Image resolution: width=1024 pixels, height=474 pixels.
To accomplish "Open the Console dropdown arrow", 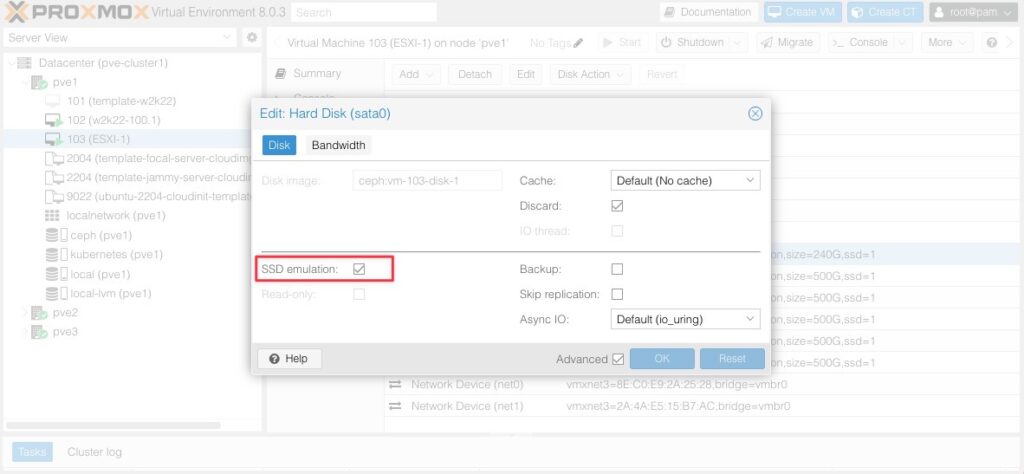I will pyautogui.click(x=903, y=42).
